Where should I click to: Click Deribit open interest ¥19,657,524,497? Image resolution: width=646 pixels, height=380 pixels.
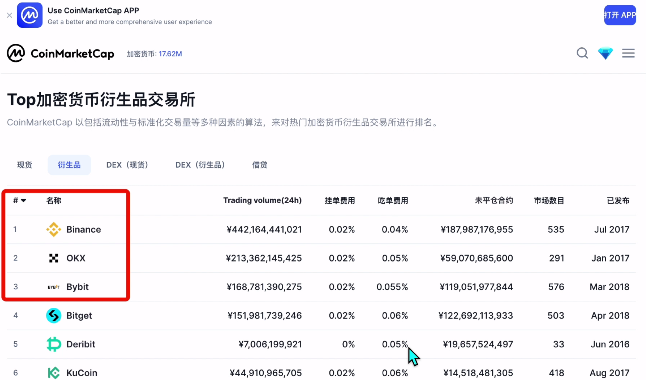[478, 344]
